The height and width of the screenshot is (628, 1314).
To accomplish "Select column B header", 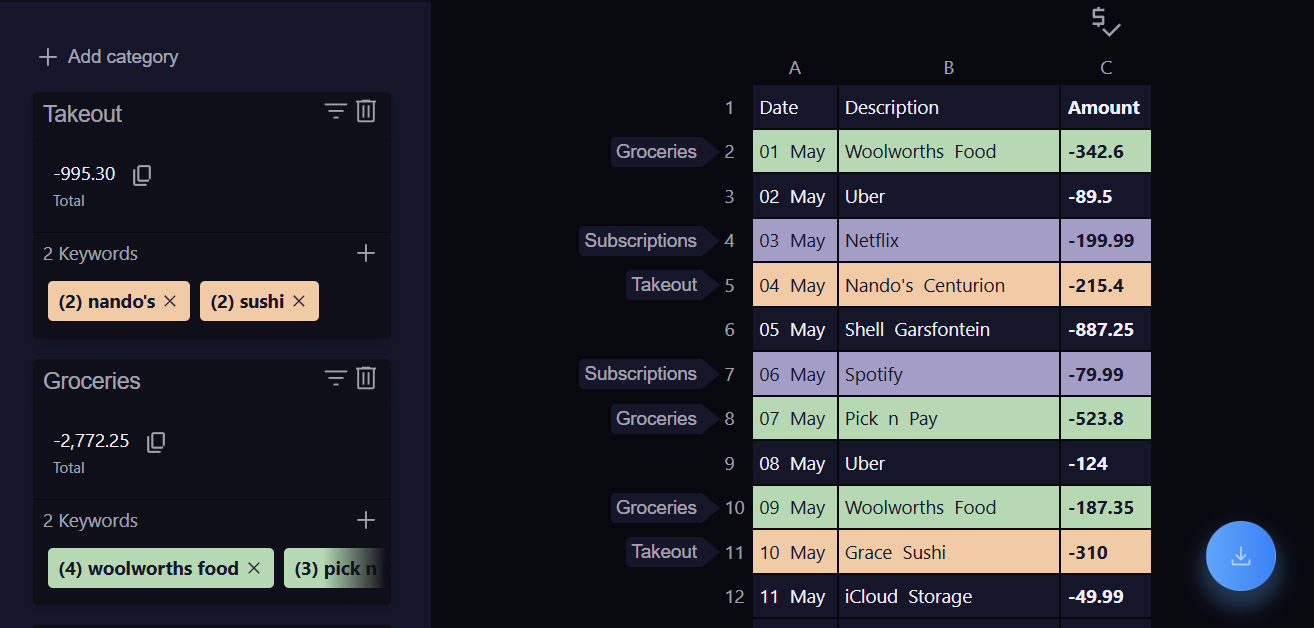I will click(x=949, y=68).
